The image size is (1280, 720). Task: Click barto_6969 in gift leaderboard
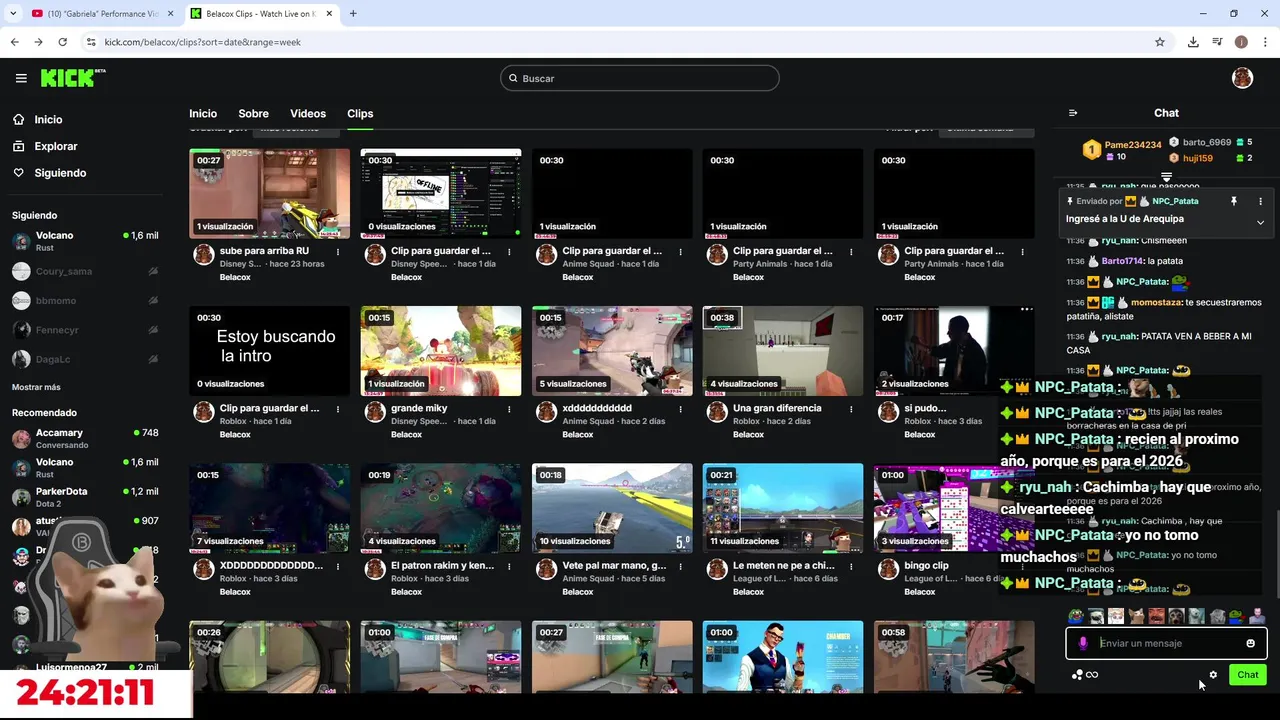tap(1207, 142)
